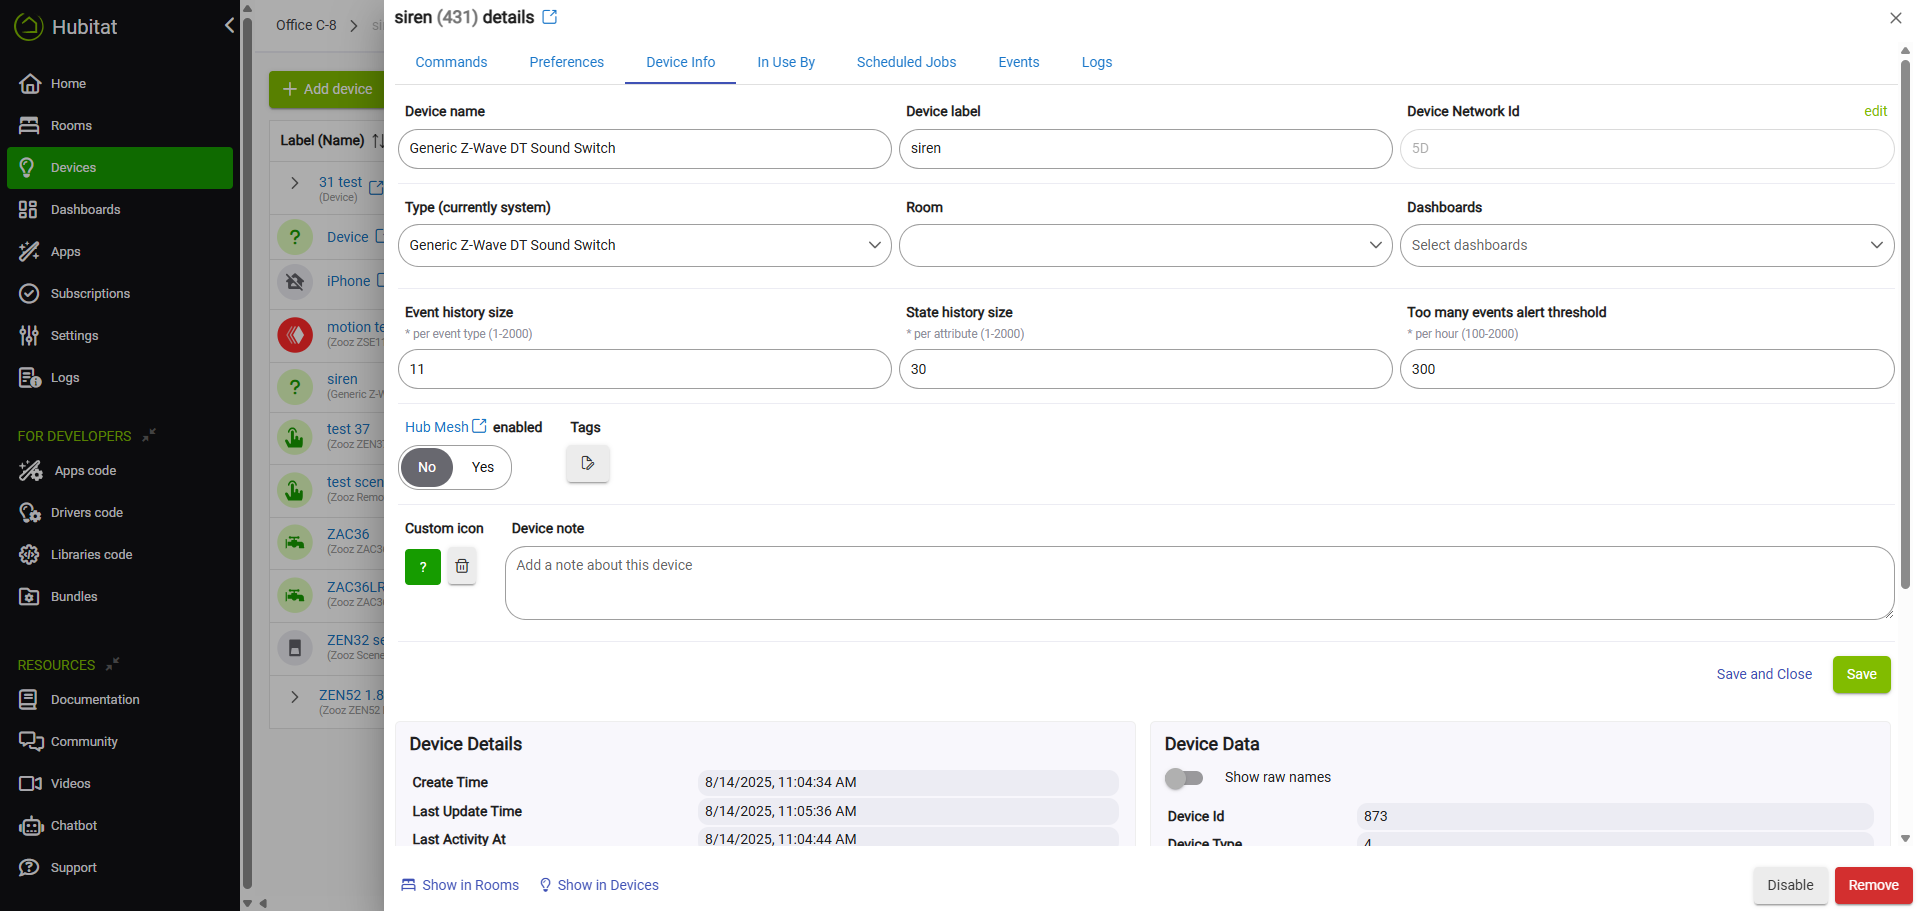Open the Type driver dropdown
Screen dimensions: 1920x911
(x=645, y=245)
